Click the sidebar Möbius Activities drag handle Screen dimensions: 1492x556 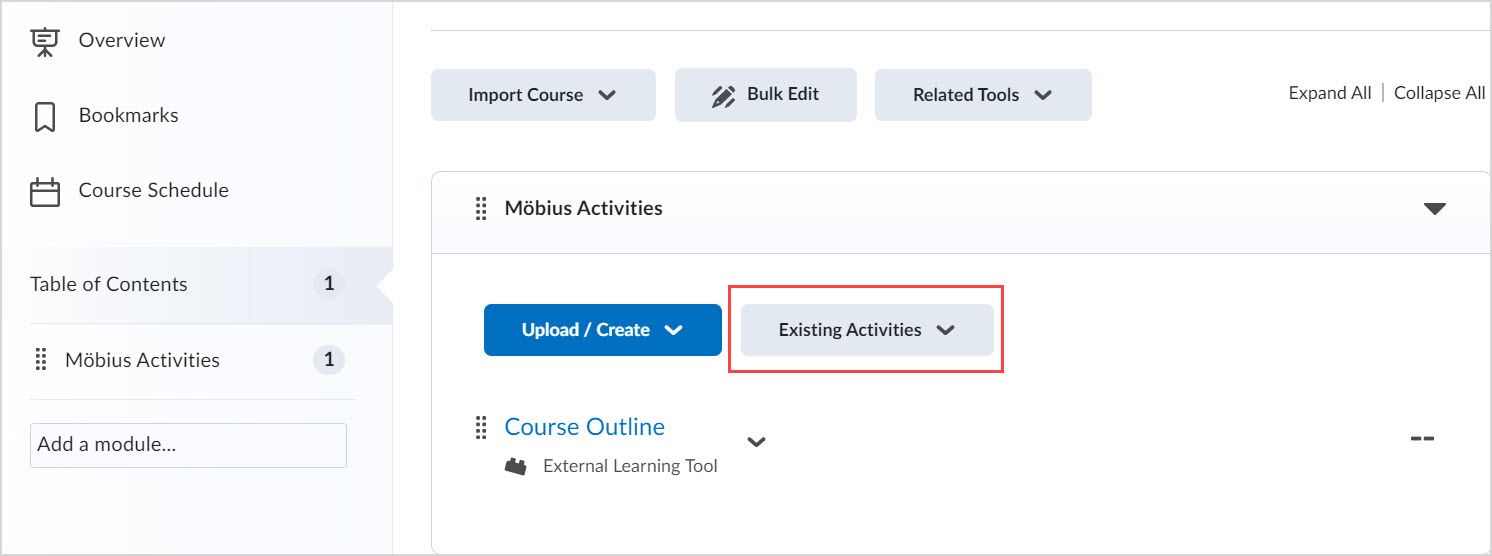click(x=41, y=360)
